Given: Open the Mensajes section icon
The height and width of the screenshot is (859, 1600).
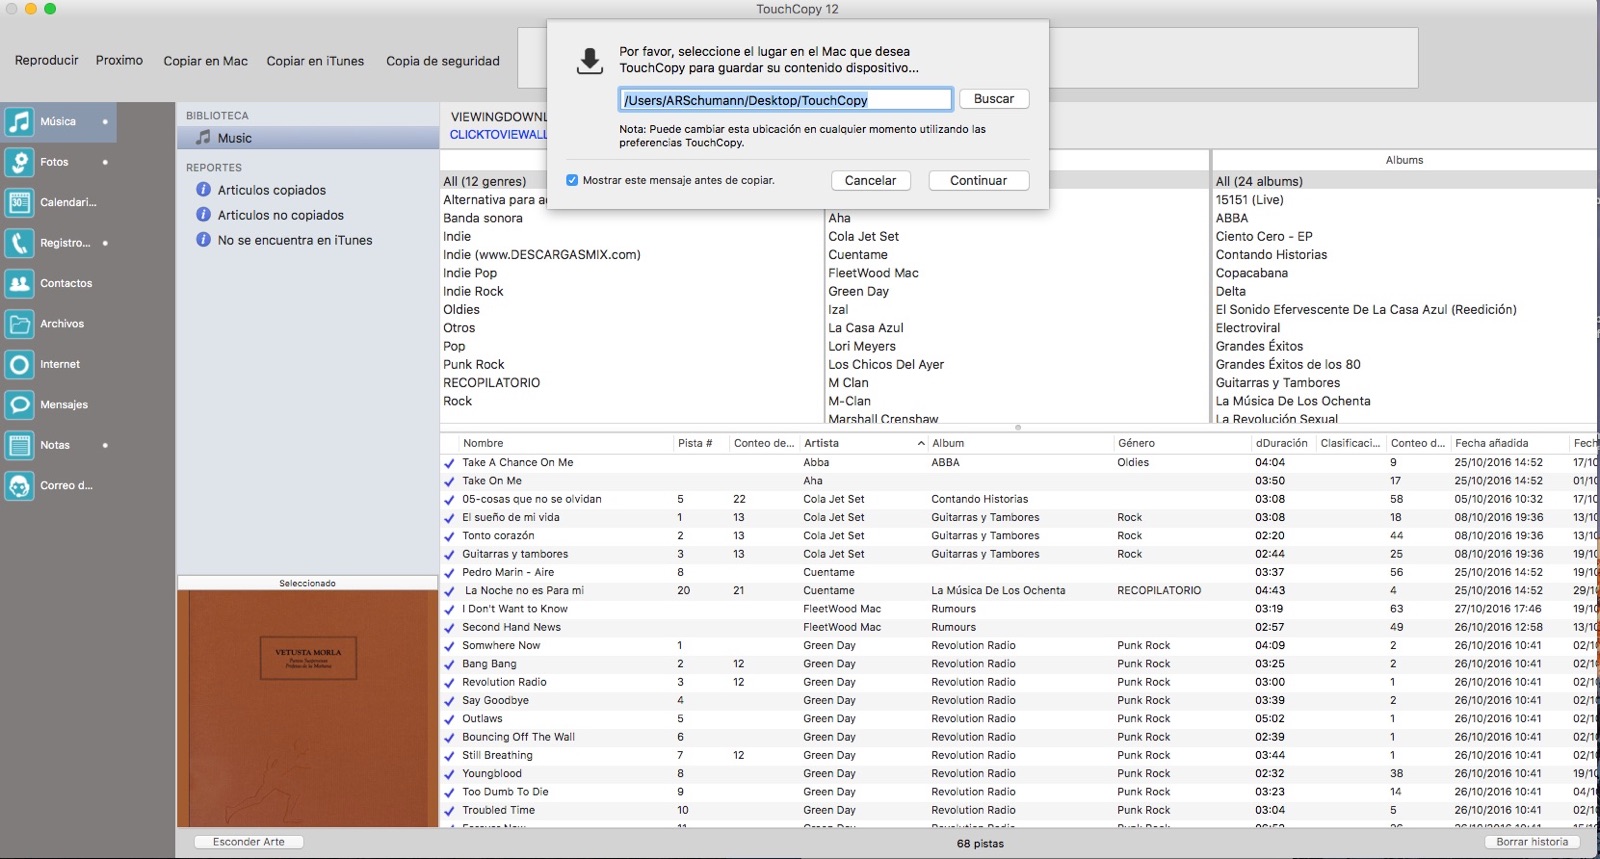Looking at the screenshot, I should pos(19,405).
